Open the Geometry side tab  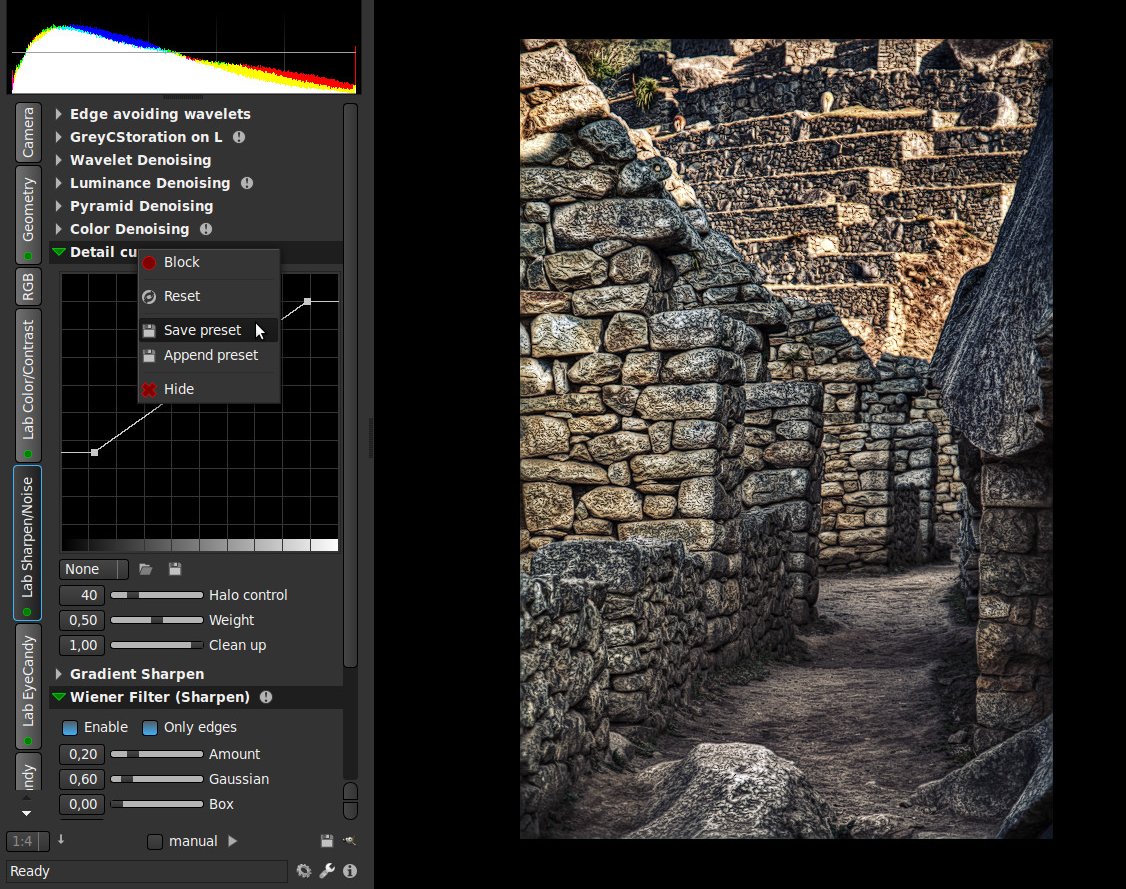(28, 215)
